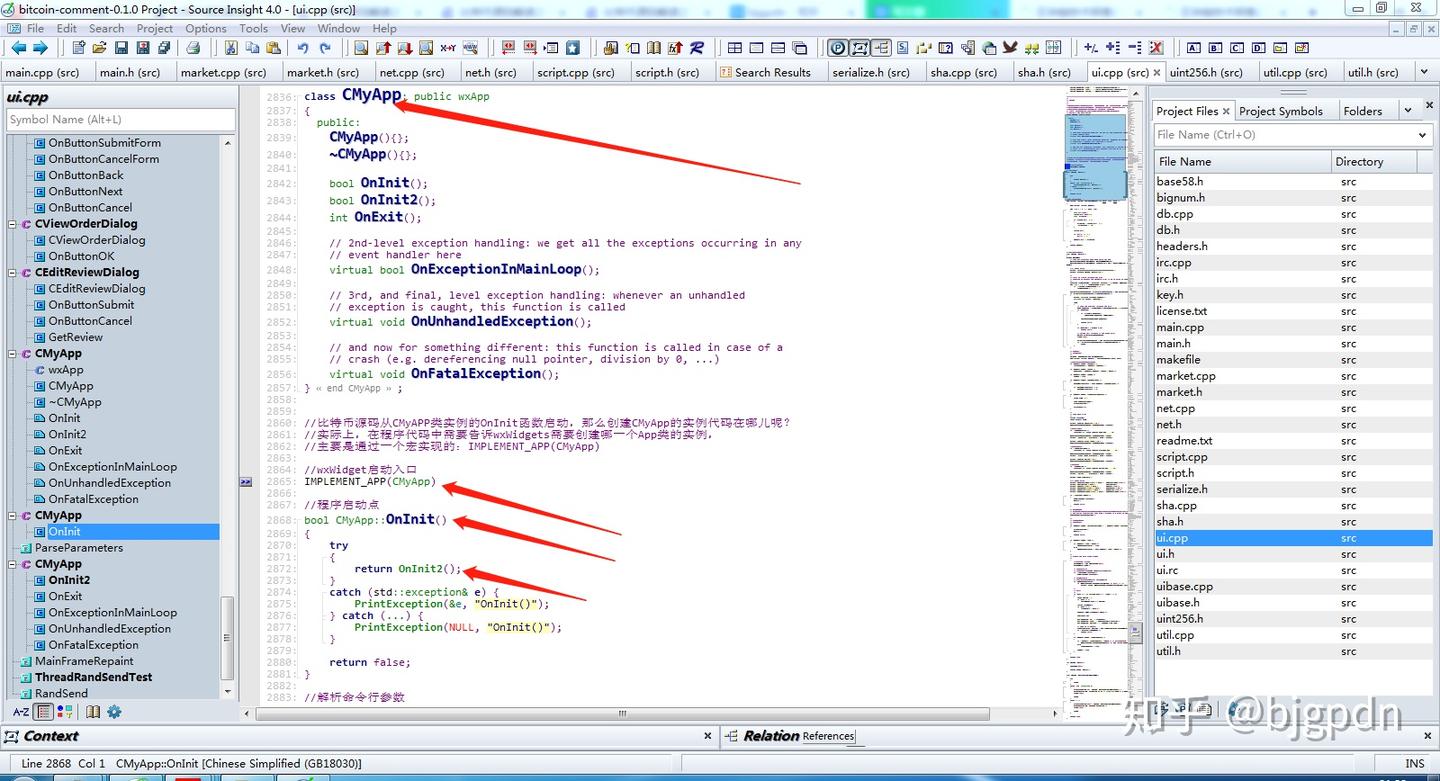Click the X-Y replace toolbar icon

pos(448,48)
